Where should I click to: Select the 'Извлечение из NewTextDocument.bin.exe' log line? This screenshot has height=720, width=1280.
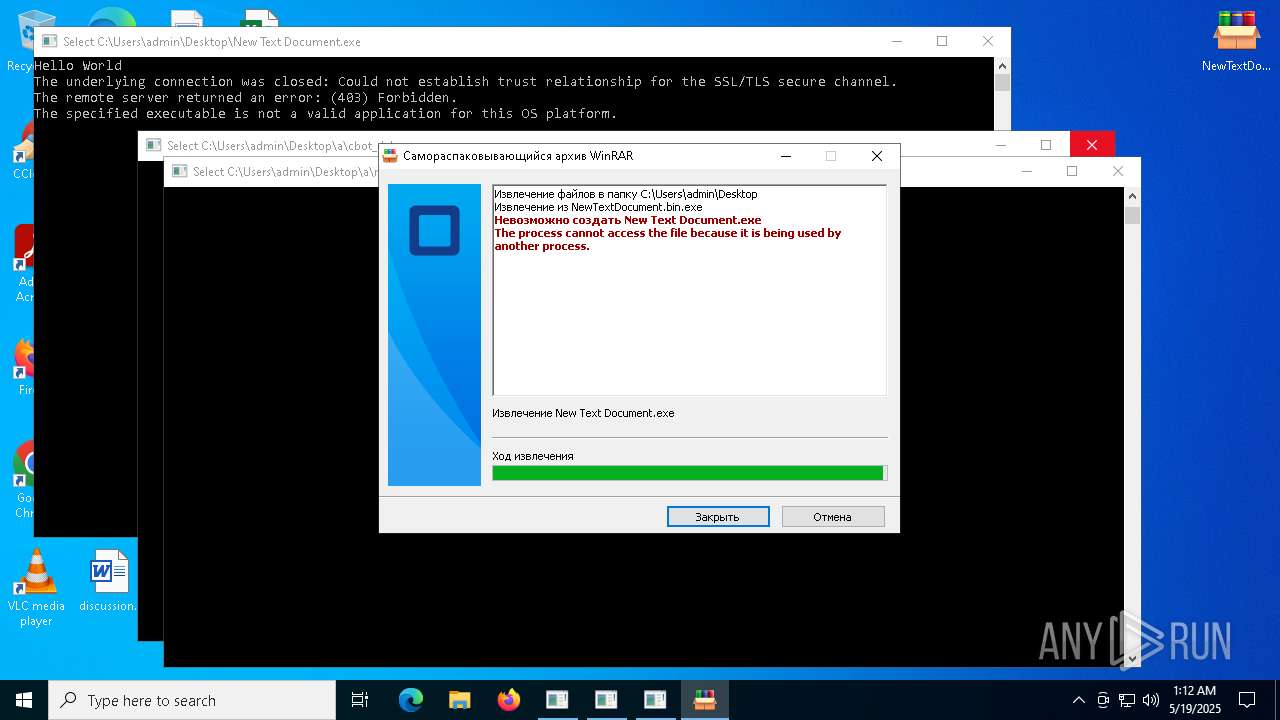coord(598,207)
